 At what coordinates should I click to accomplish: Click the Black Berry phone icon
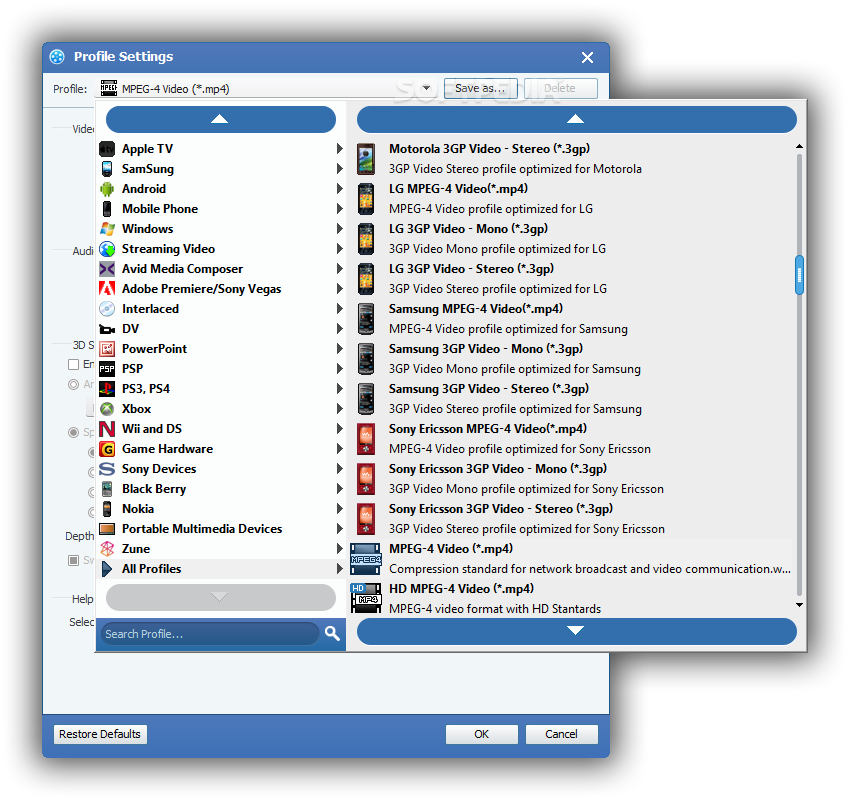point(107,489)
